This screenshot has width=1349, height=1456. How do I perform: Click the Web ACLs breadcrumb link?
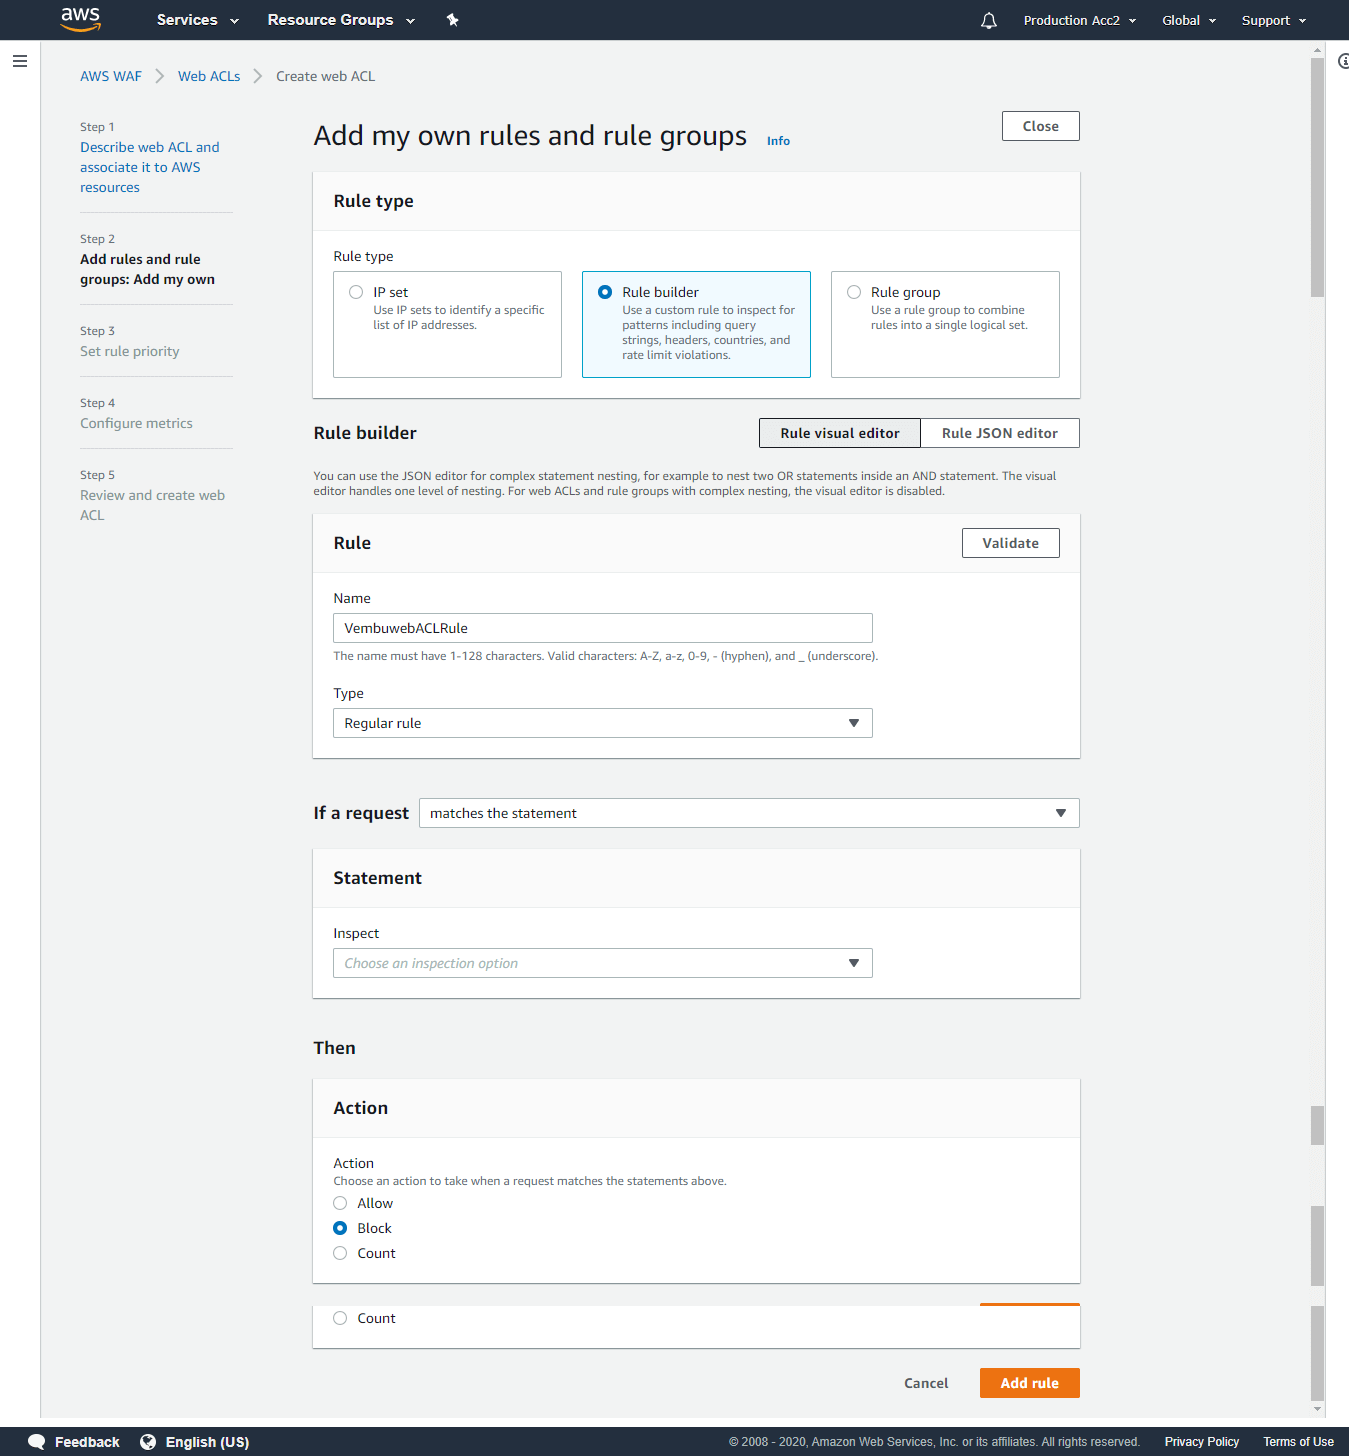point(209,76)
